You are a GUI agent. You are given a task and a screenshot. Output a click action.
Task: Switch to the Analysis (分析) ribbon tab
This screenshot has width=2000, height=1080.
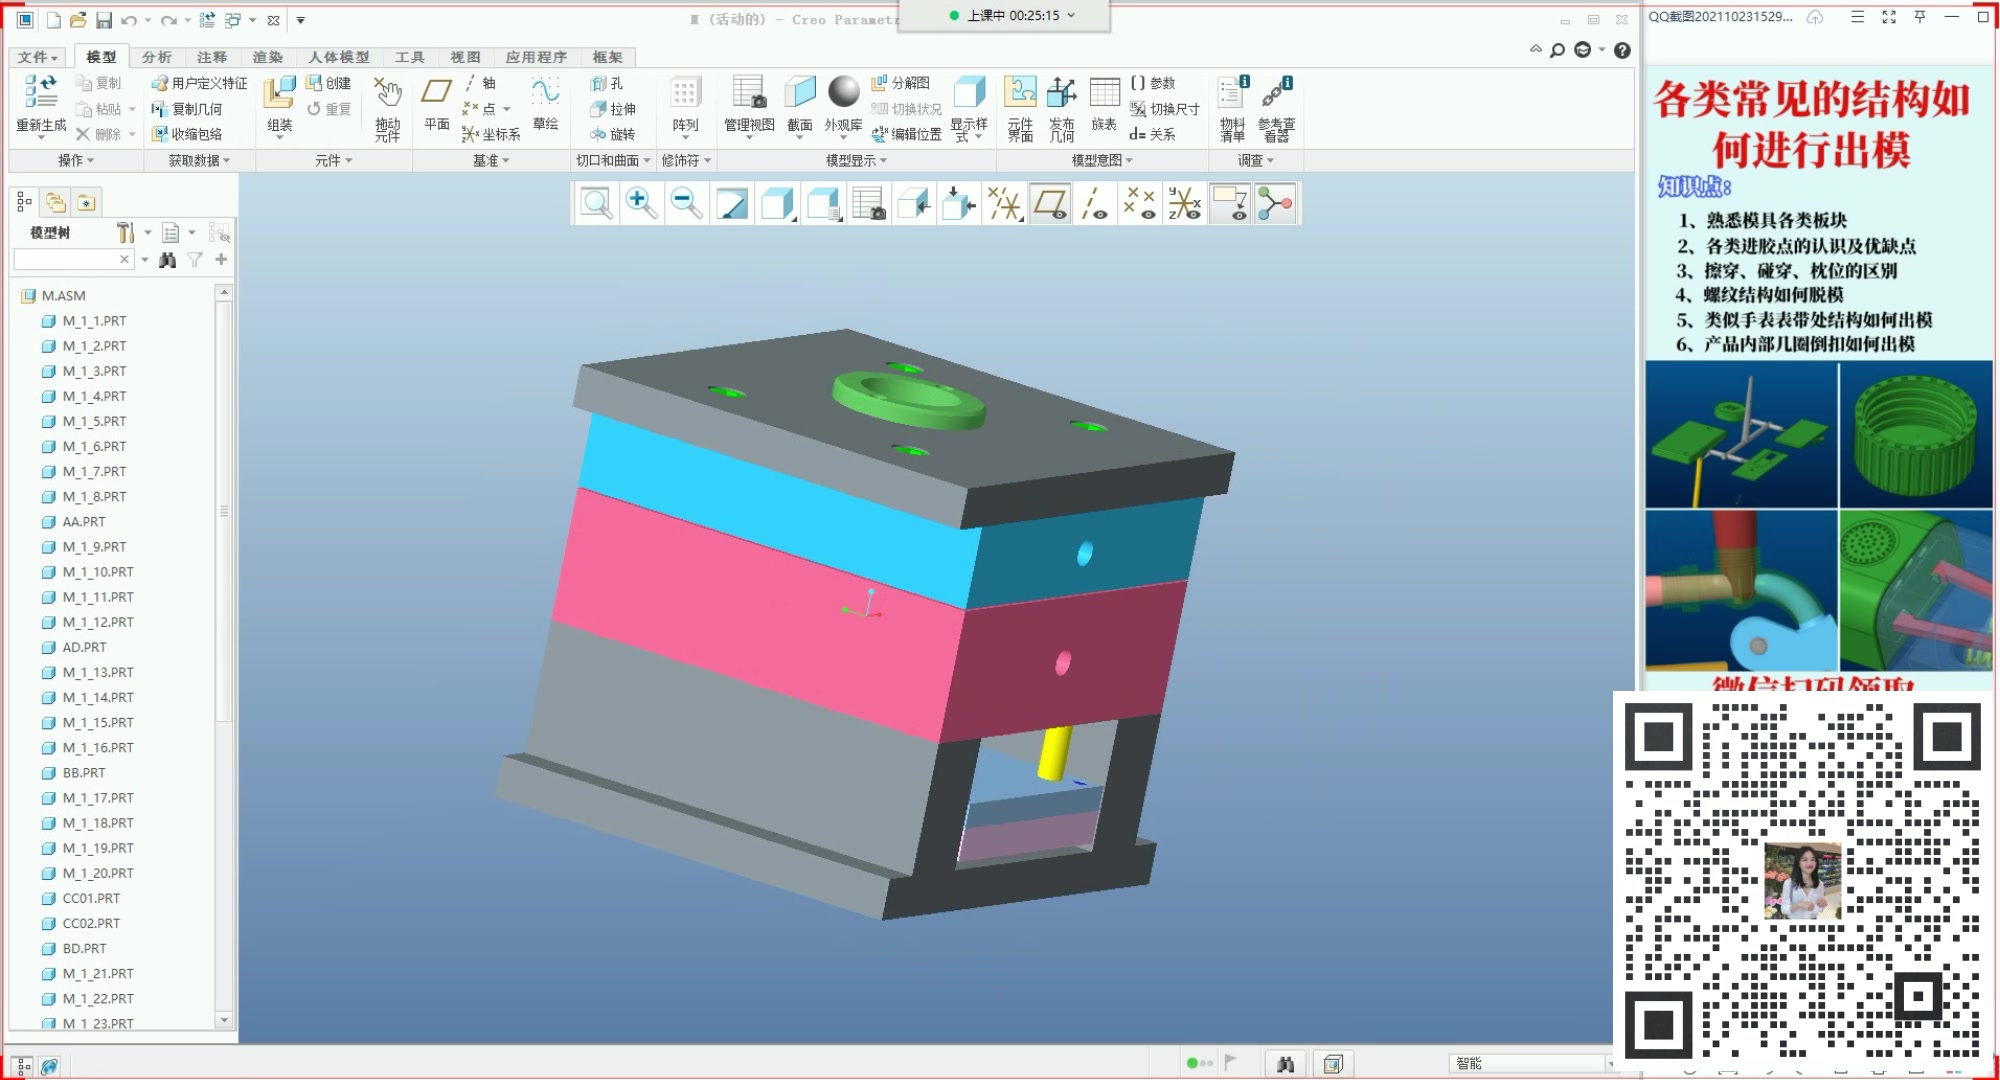pos(156,57)
